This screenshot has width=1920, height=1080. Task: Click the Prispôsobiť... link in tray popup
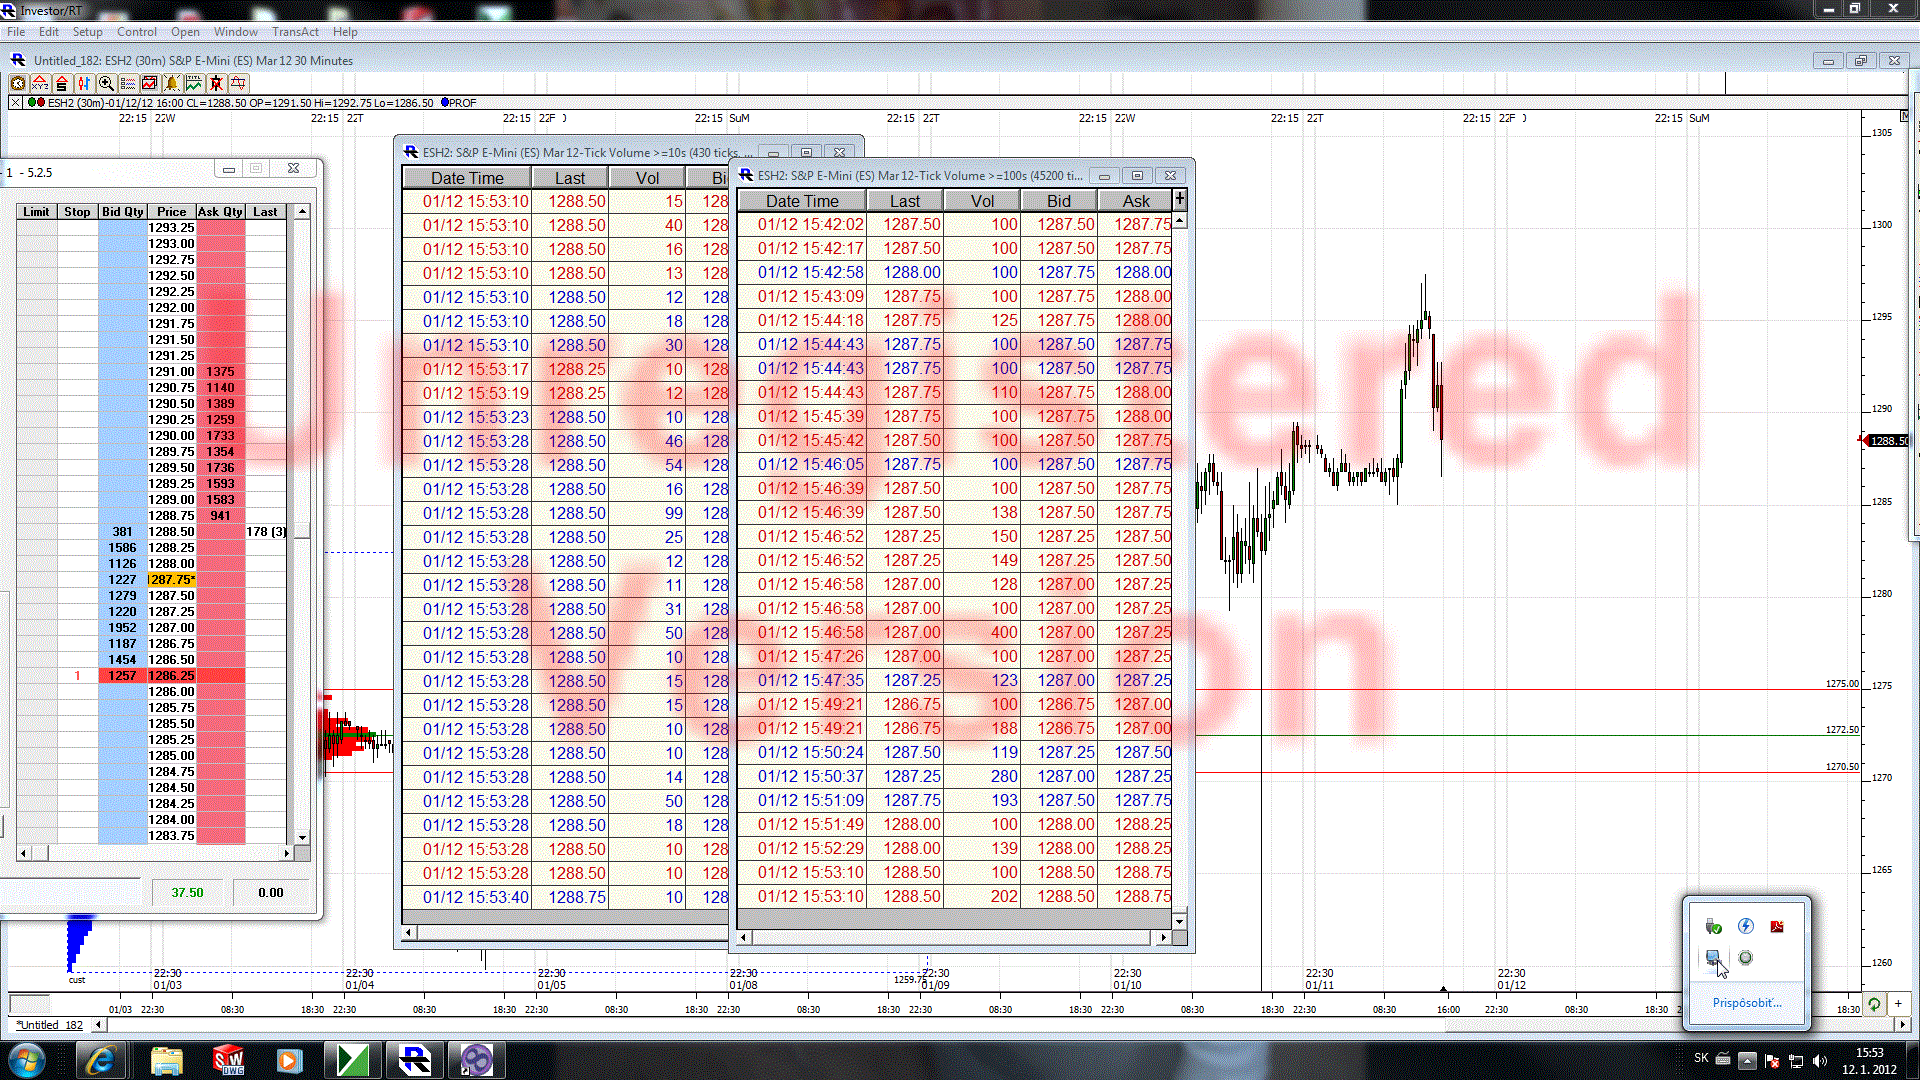pos(1746,1003)
